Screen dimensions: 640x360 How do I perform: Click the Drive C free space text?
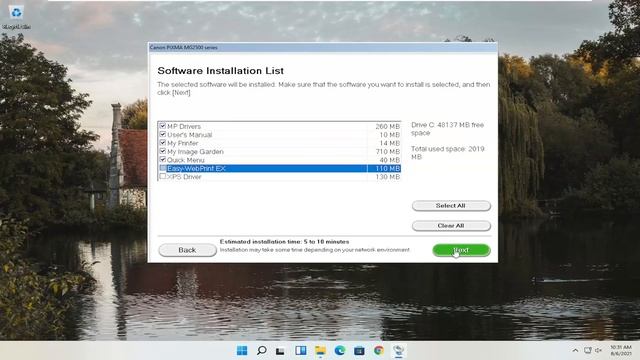447,129
